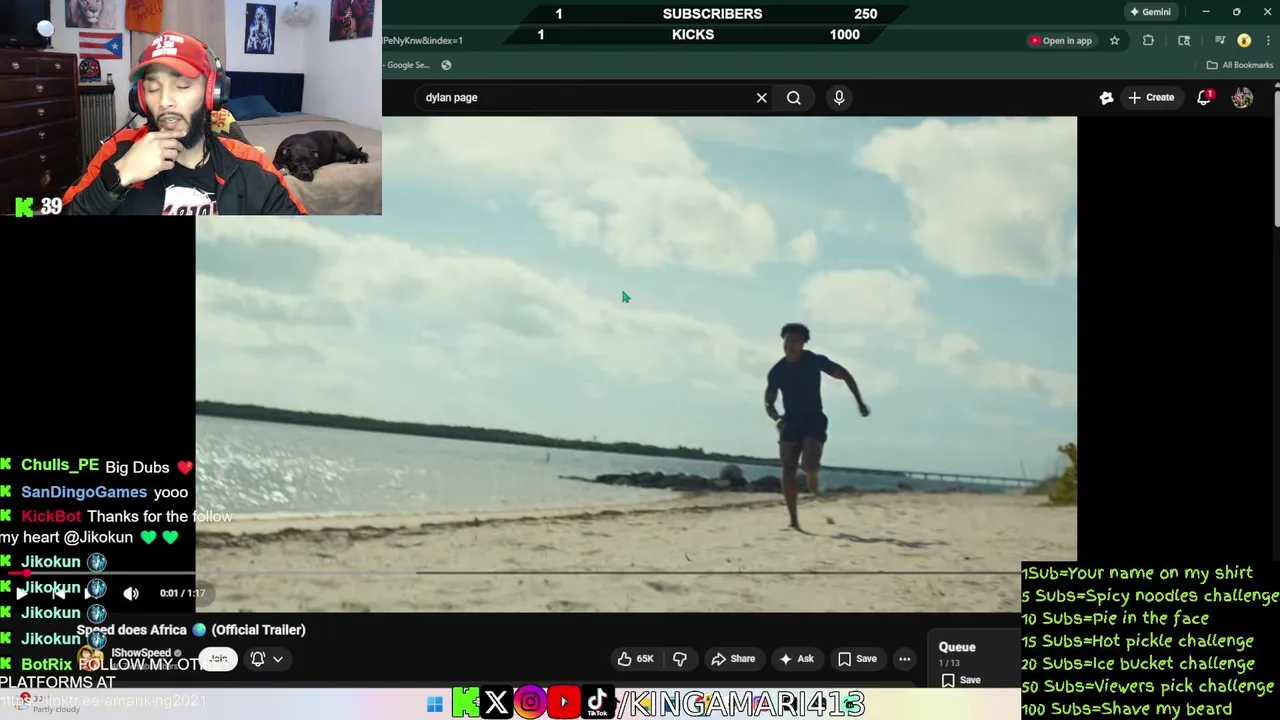Click the Chrome profile avatar
This screenshot has width=1280, height=720.
(x=1244, y=41)
